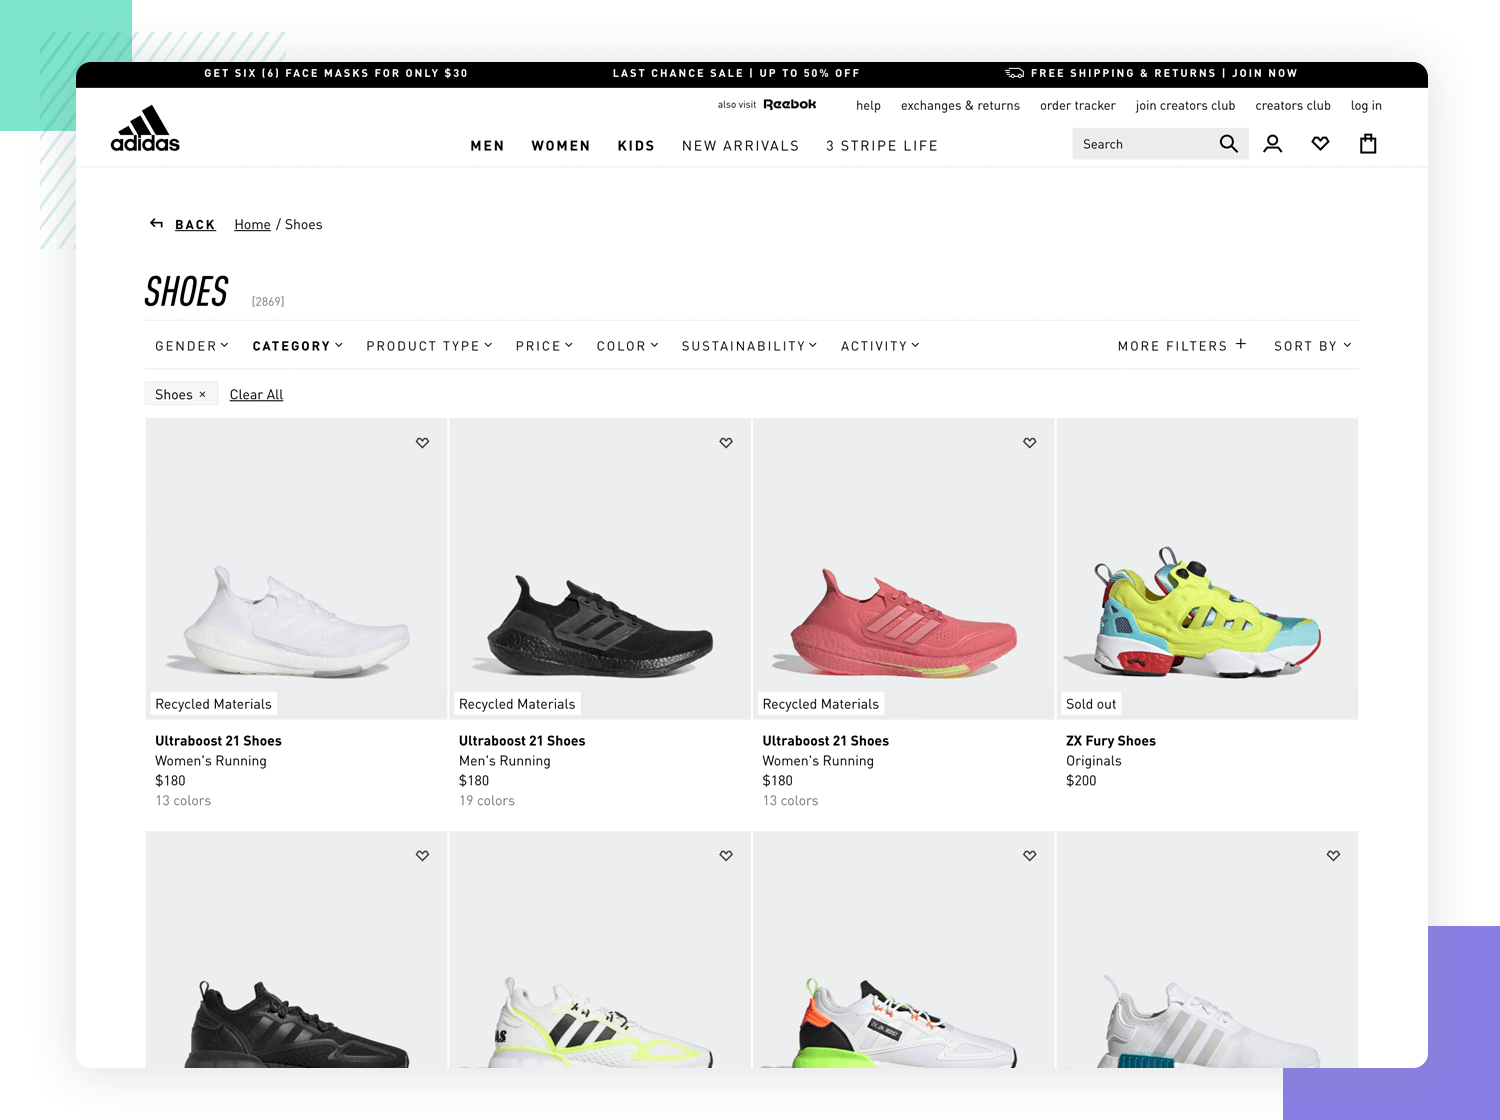Open the wishlist heart icon in header

click(1320, 144)
